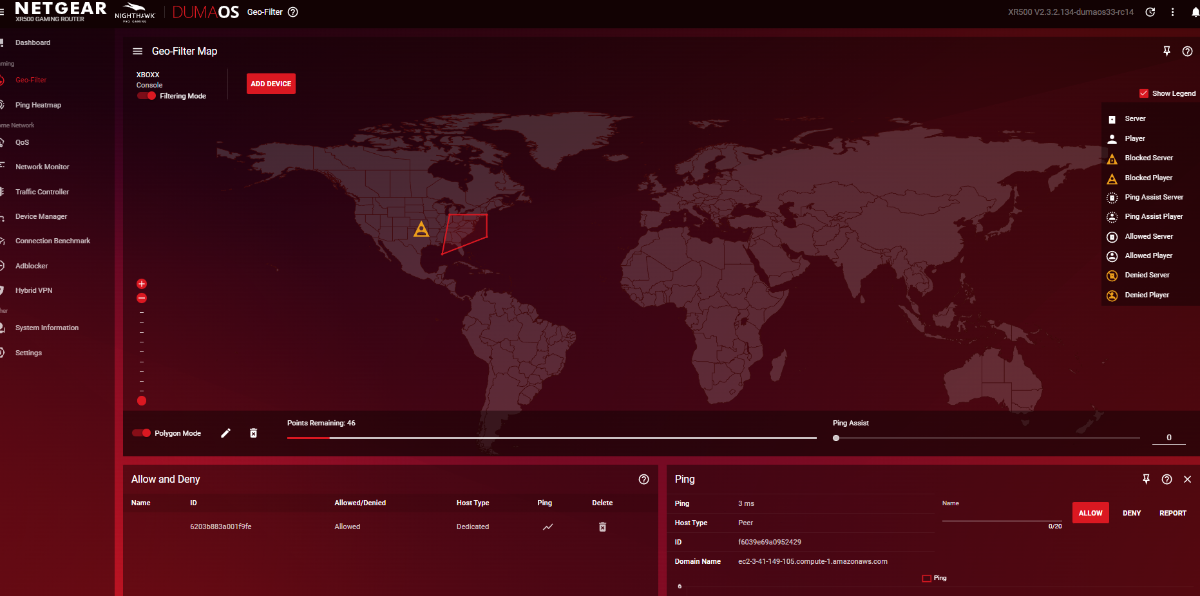Image resolution: width=1200 pixels, height=596 pixels.
Task: Click the pencil edit polygon icon
Action: (x=226, y=433)
